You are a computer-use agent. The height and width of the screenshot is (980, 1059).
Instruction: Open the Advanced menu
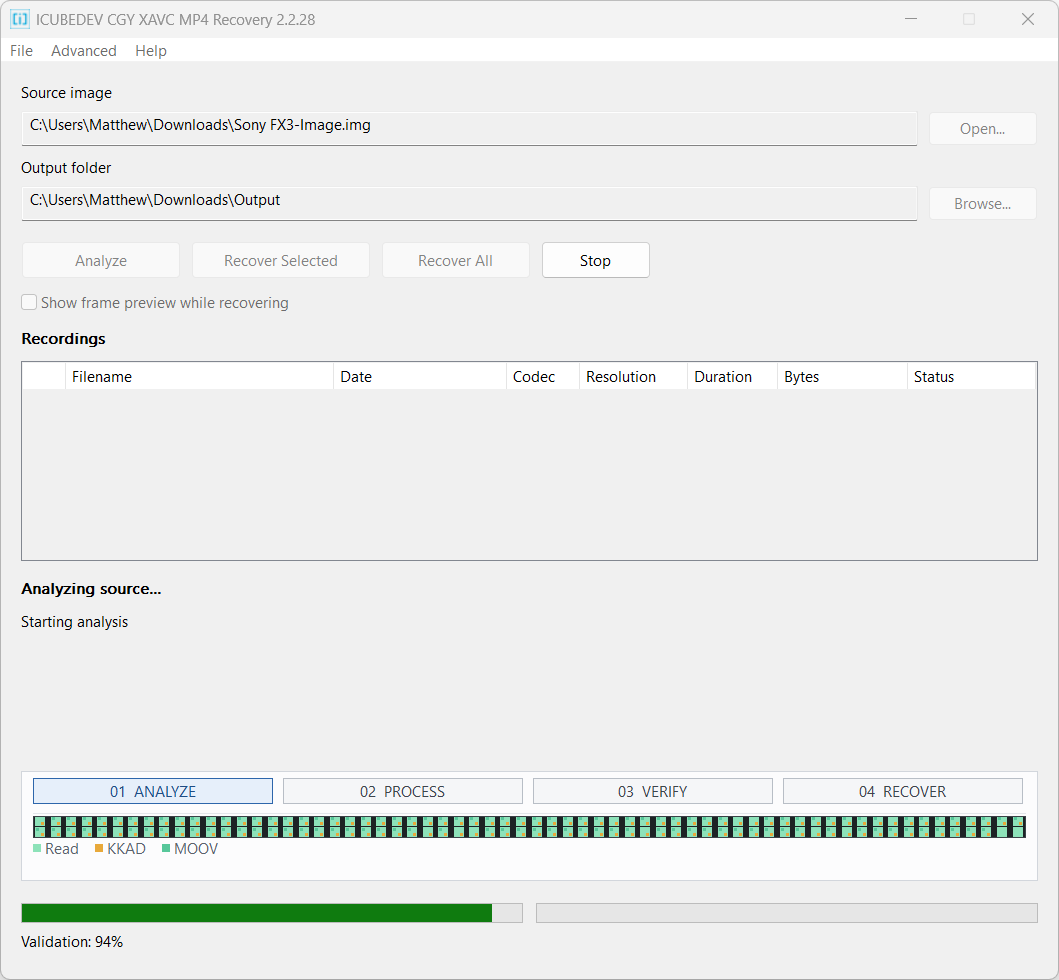coord(84,51)
